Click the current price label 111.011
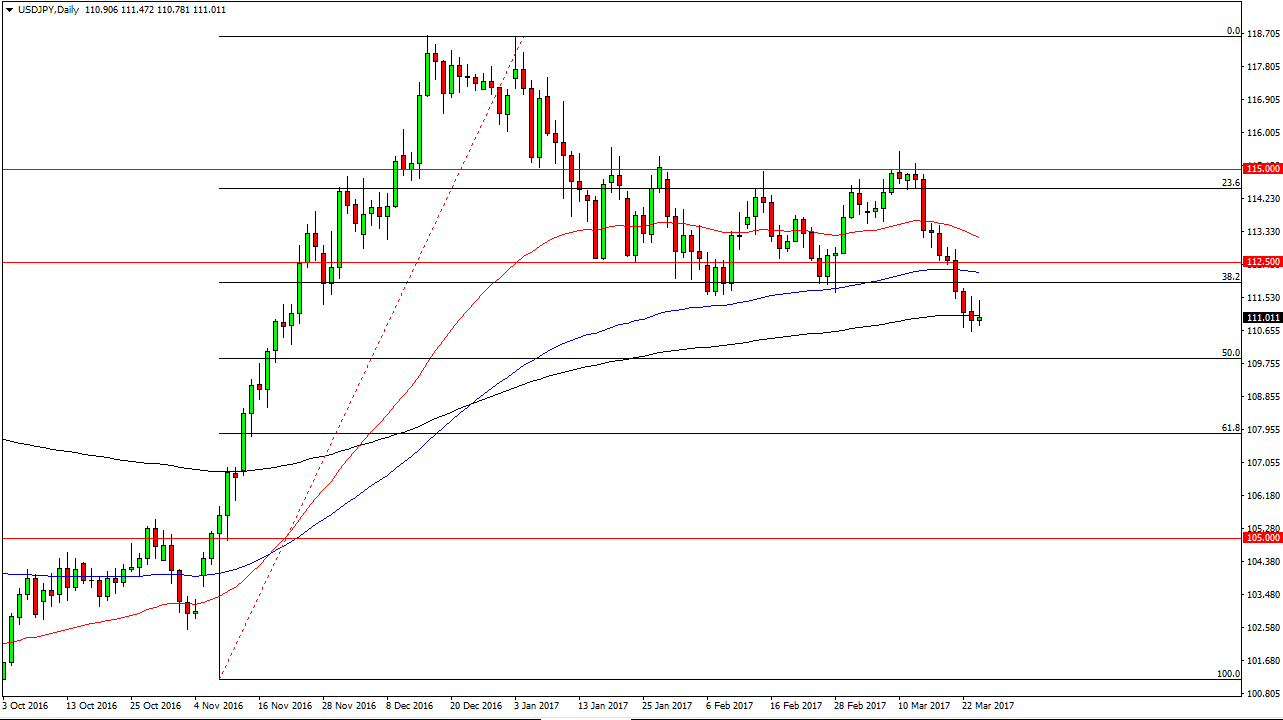 pos(1262,318)
